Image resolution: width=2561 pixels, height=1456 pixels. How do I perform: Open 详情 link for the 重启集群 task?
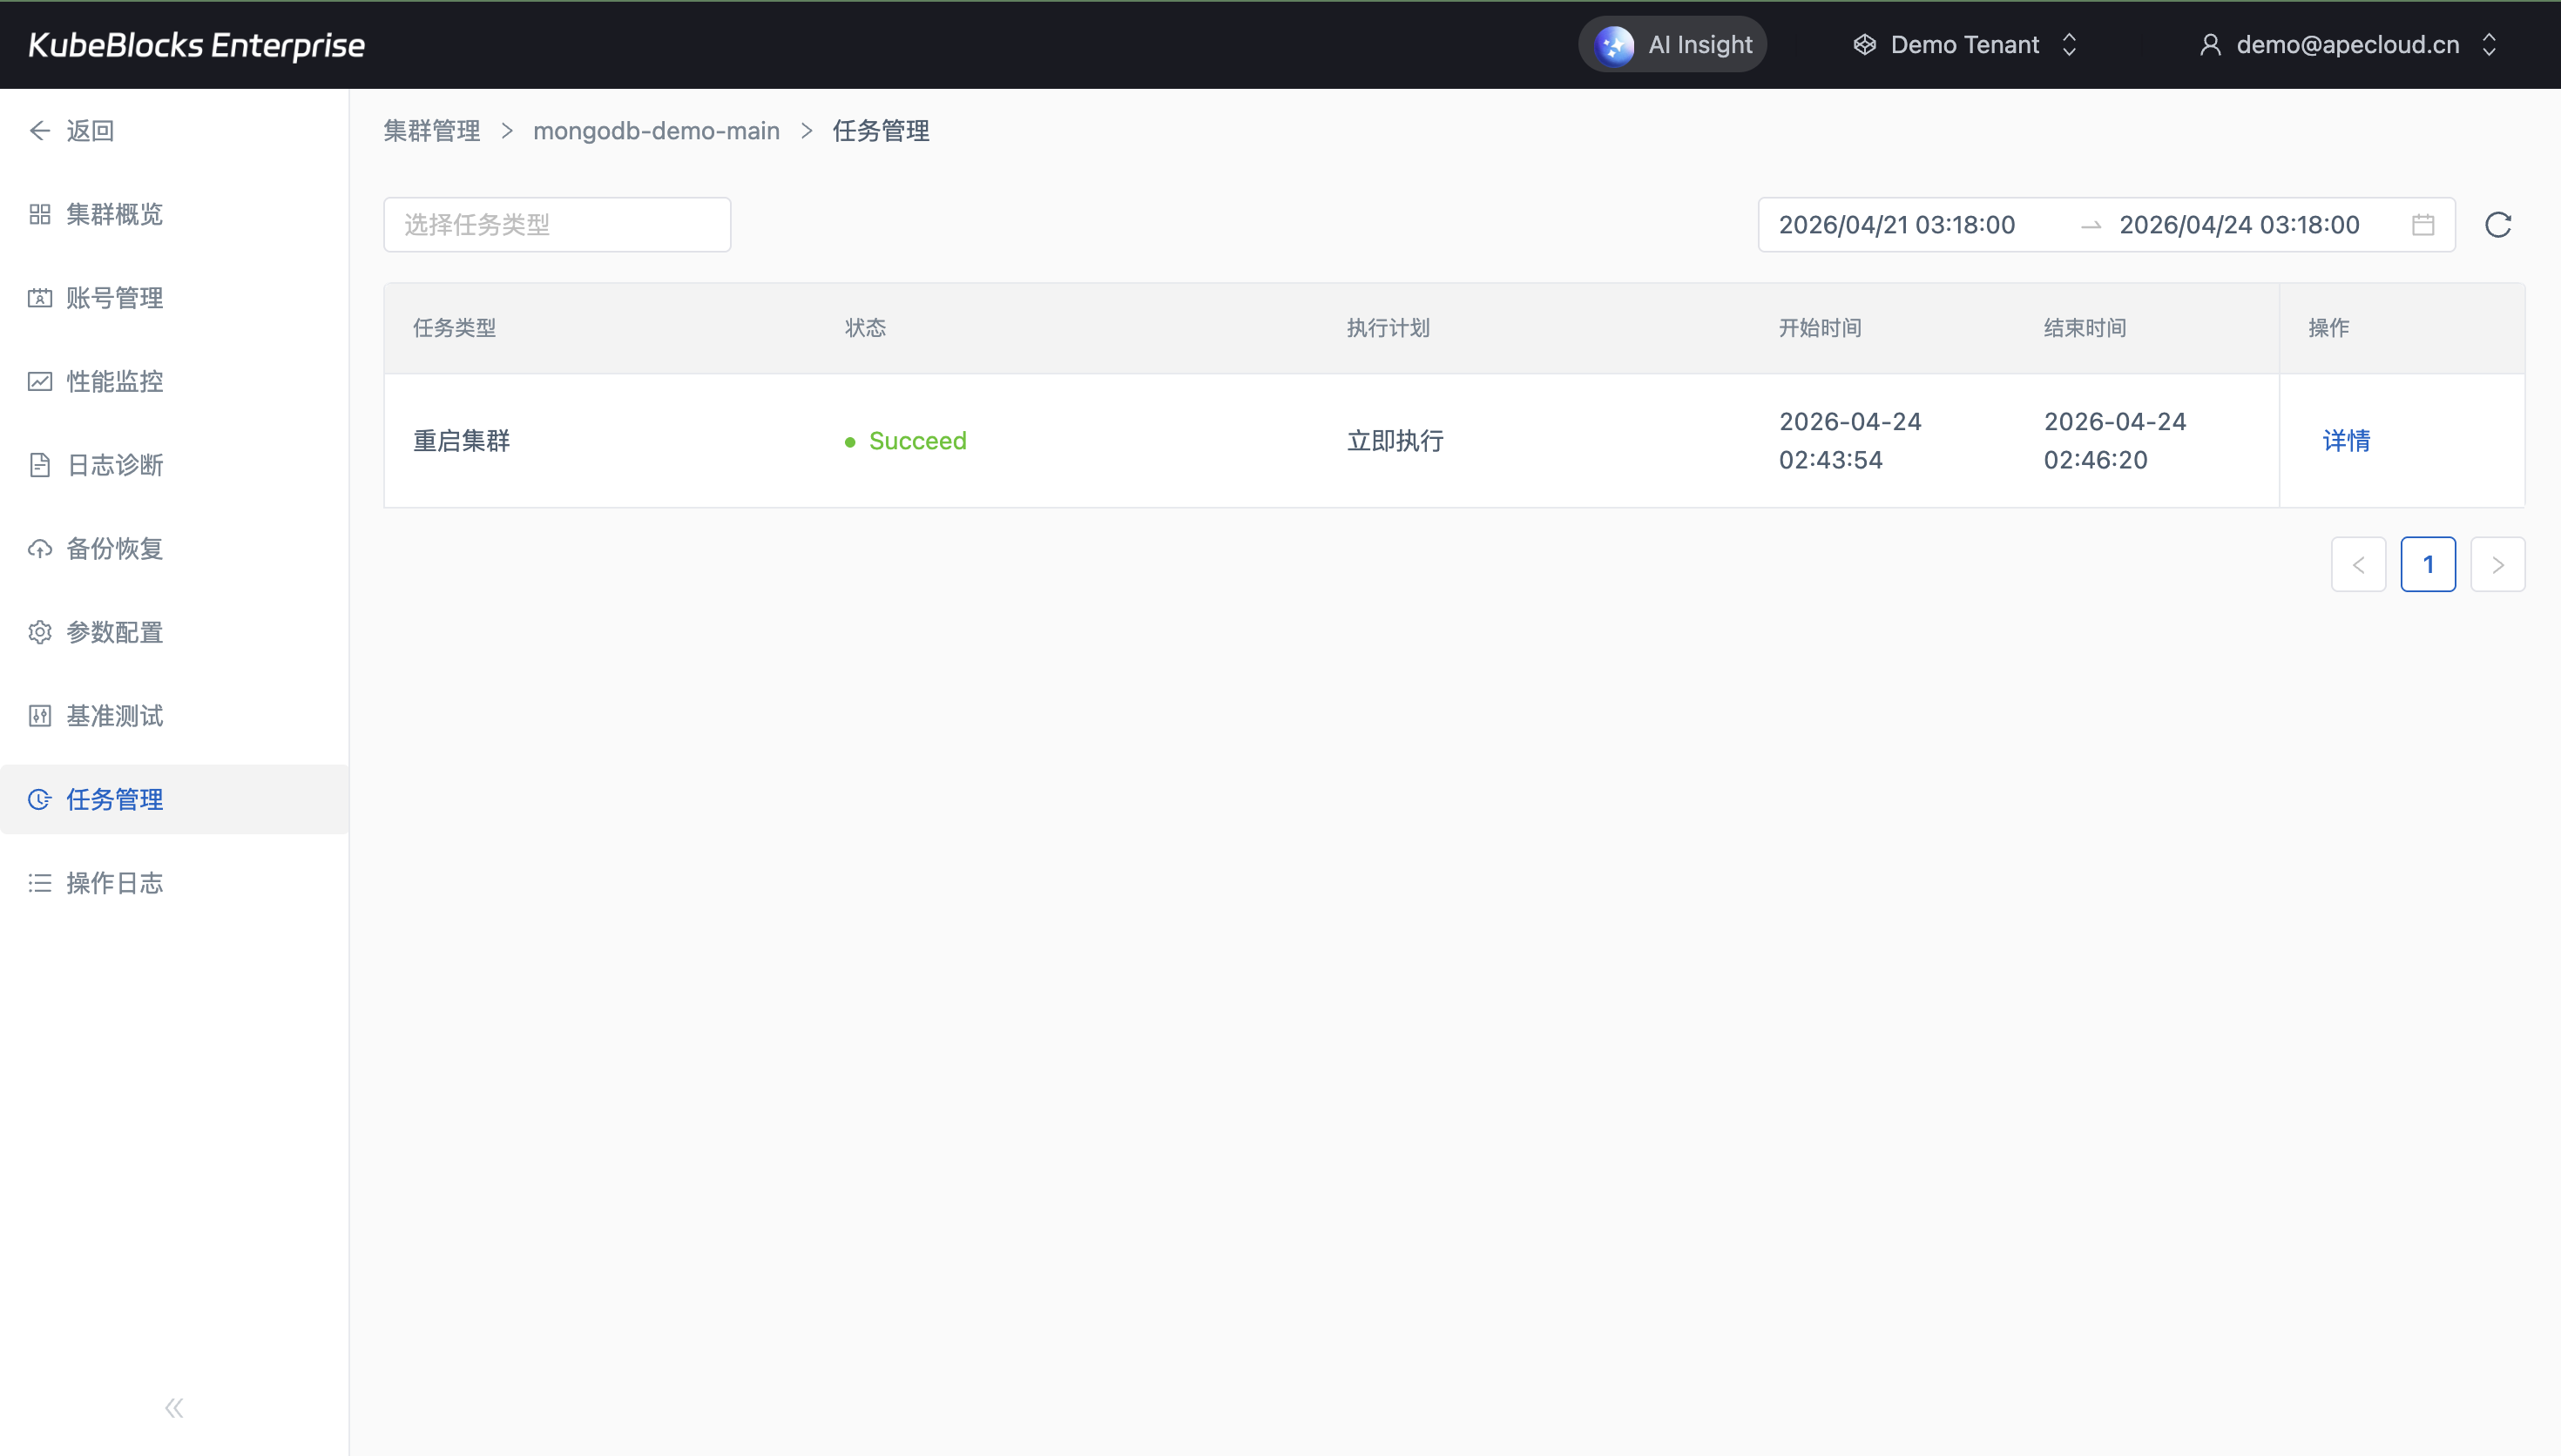2345,441
